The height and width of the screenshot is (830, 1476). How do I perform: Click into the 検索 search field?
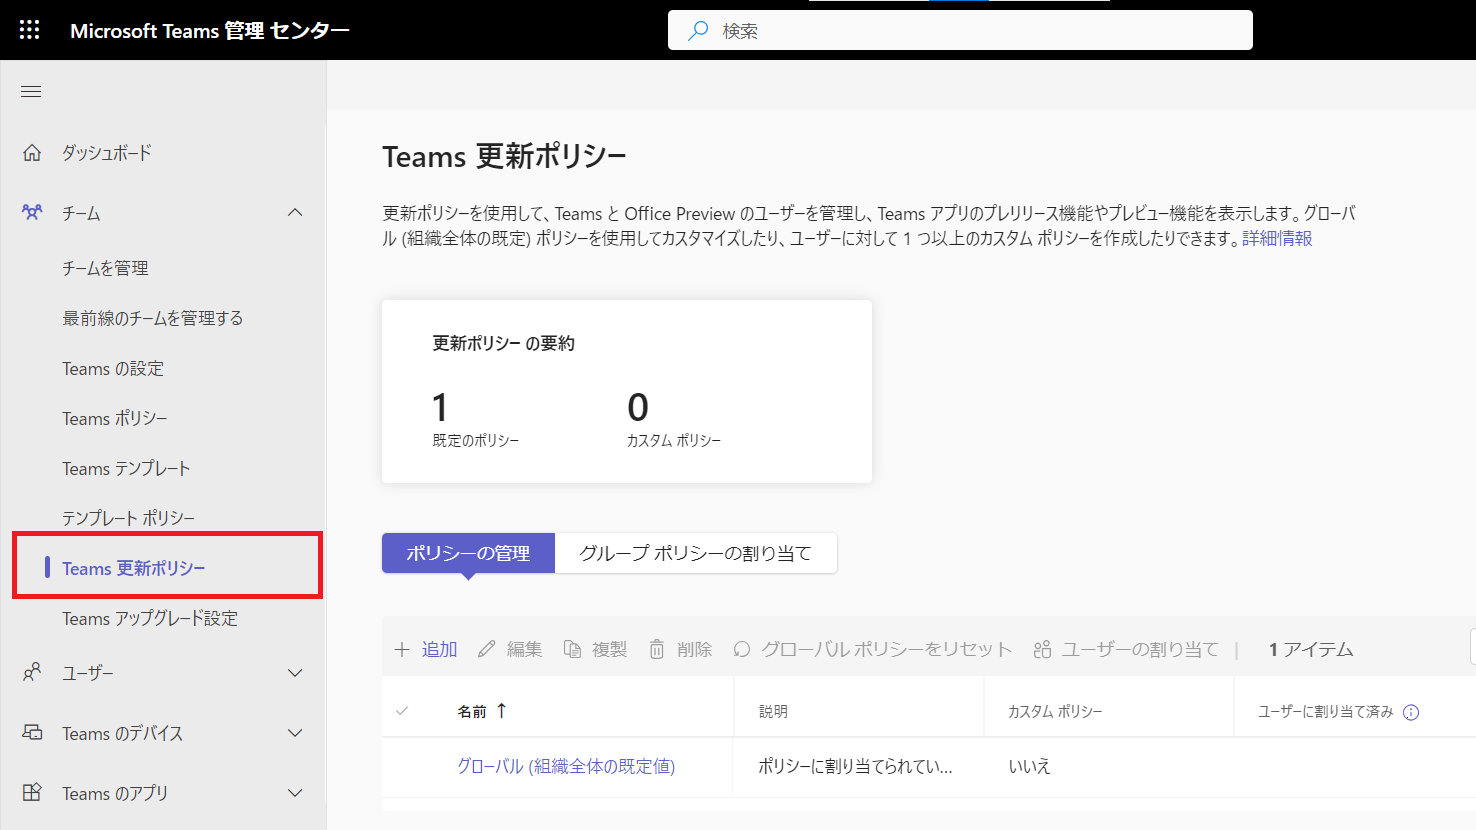960,31
